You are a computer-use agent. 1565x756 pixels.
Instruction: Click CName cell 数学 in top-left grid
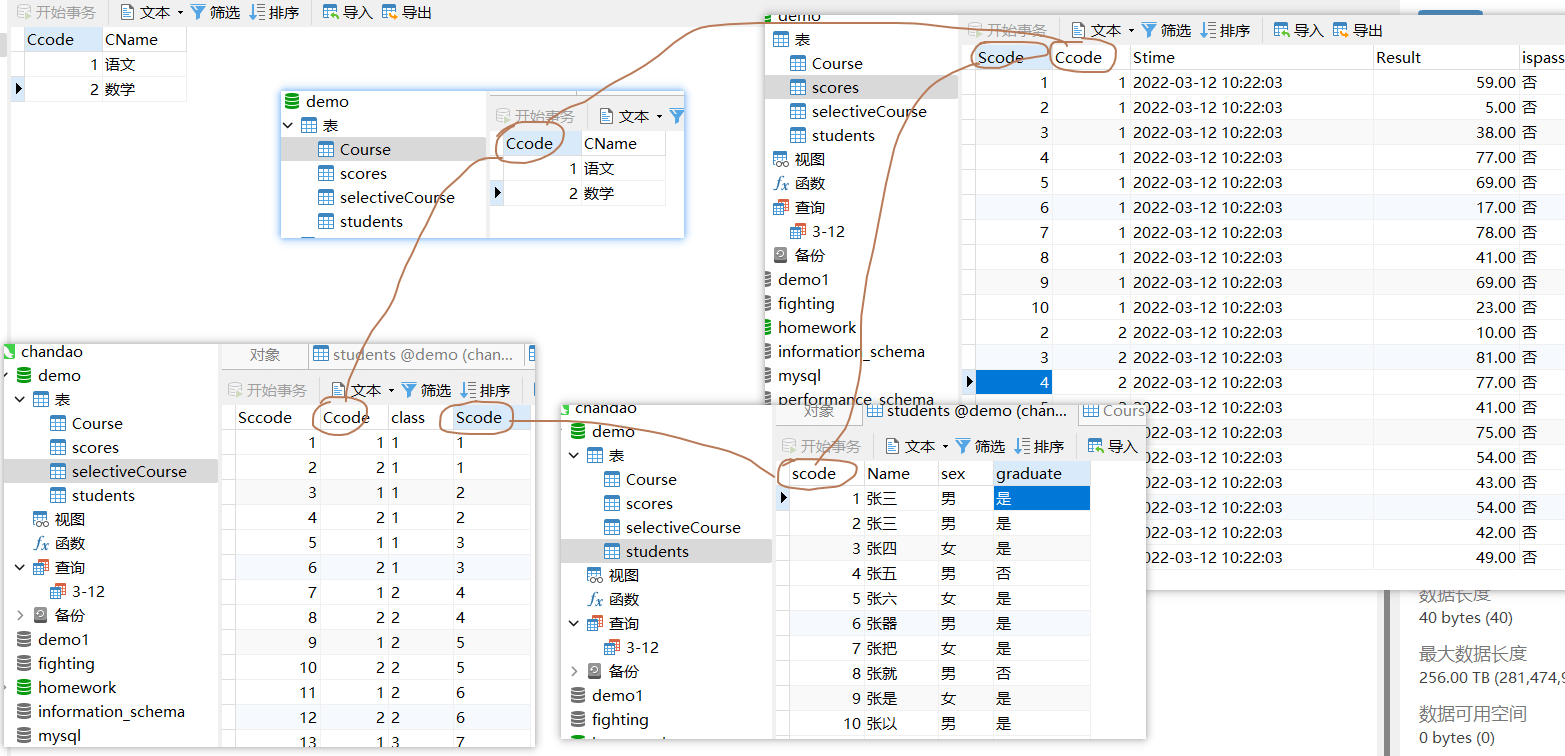144,90
